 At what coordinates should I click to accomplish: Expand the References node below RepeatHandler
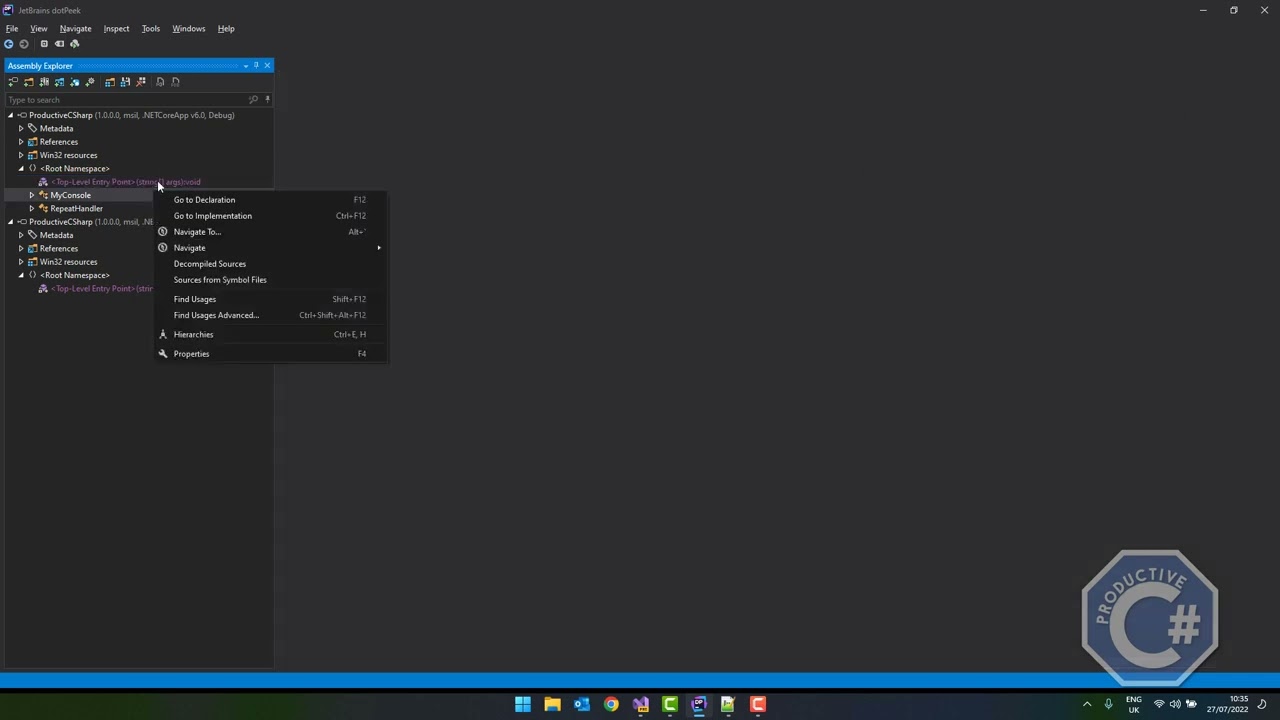[21, 248]
